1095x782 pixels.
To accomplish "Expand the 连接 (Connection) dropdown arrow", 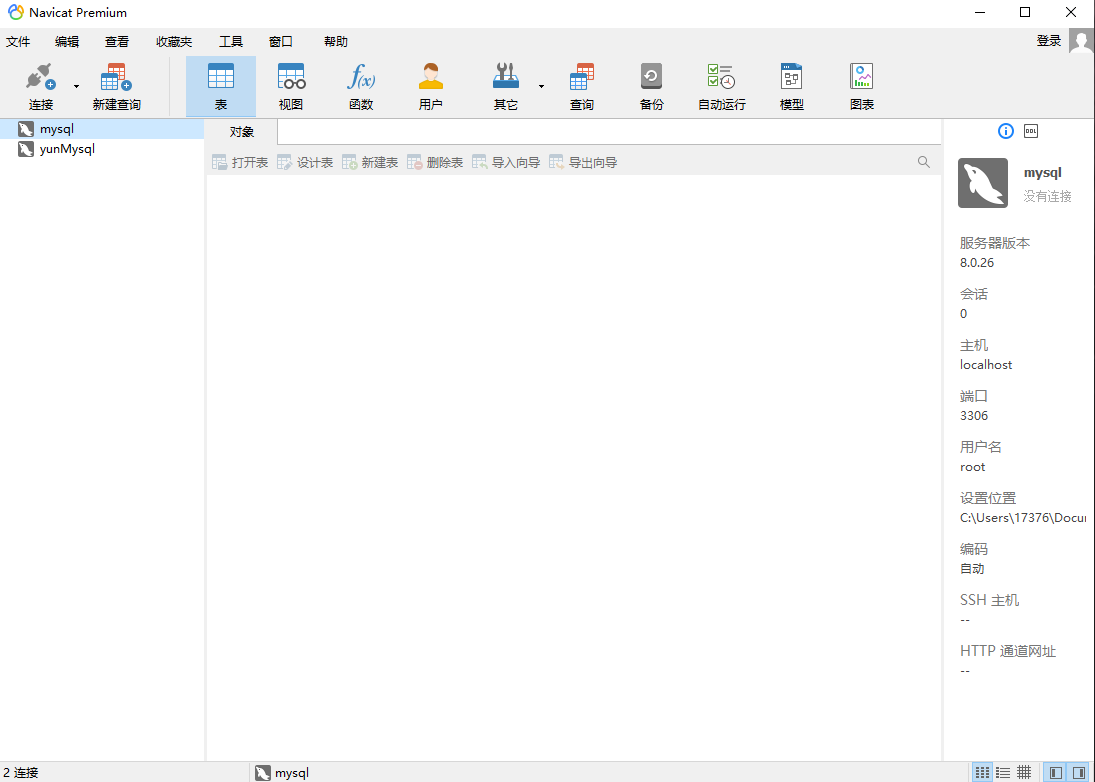I will pos(76,87).
